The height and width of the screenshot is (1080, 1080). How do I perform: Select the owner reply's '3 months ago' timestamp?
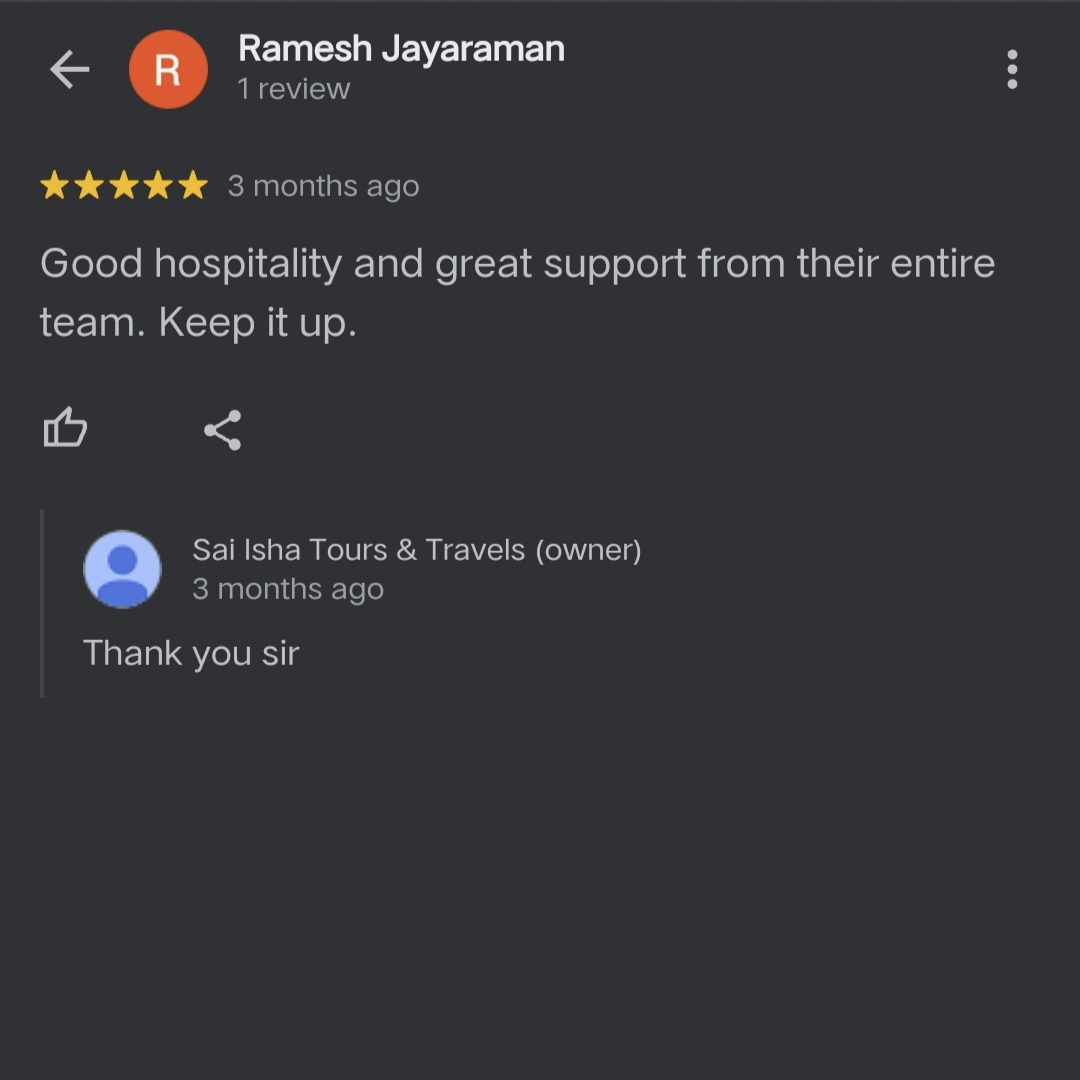pyautogui.click(x=288, y=590)
